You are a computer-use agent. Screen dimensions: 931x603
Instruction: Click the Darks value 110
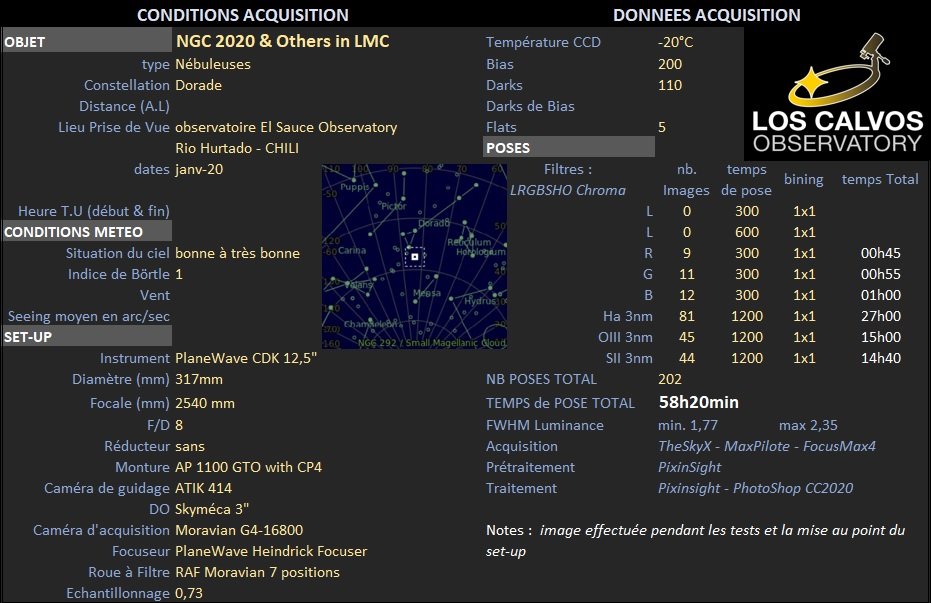pyautogui.click(x=670, y=85)
